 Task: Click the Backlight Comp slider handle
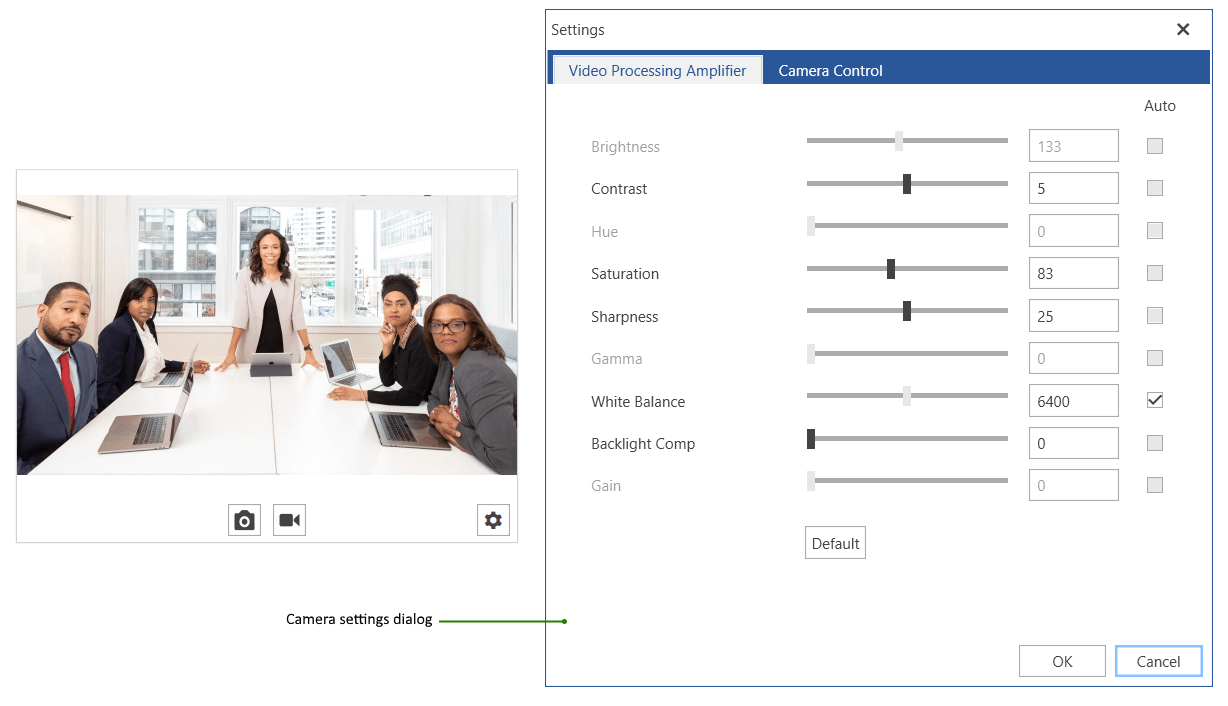810,438
